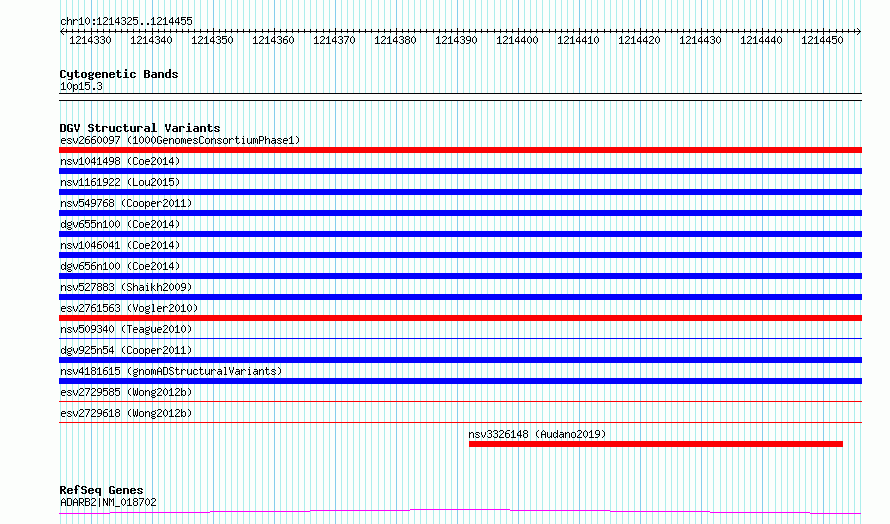
Task: Click blue bar under nsv4181615
Action: (x=460, y=381)
